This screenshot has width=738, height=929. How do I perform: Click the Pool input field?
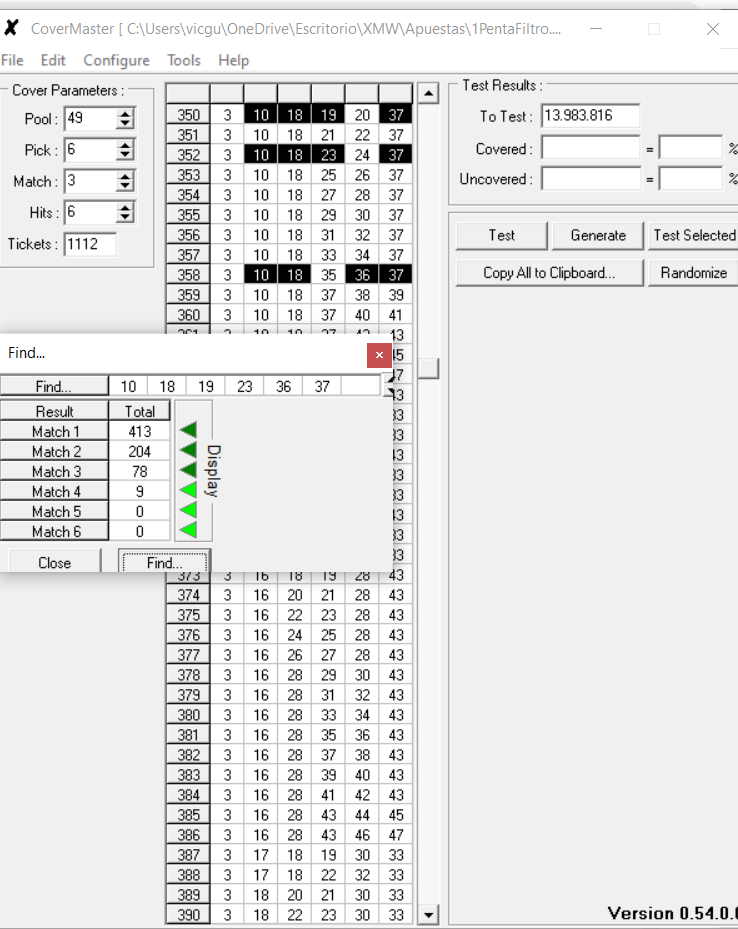pyautogui.click(x=90, y=118)
